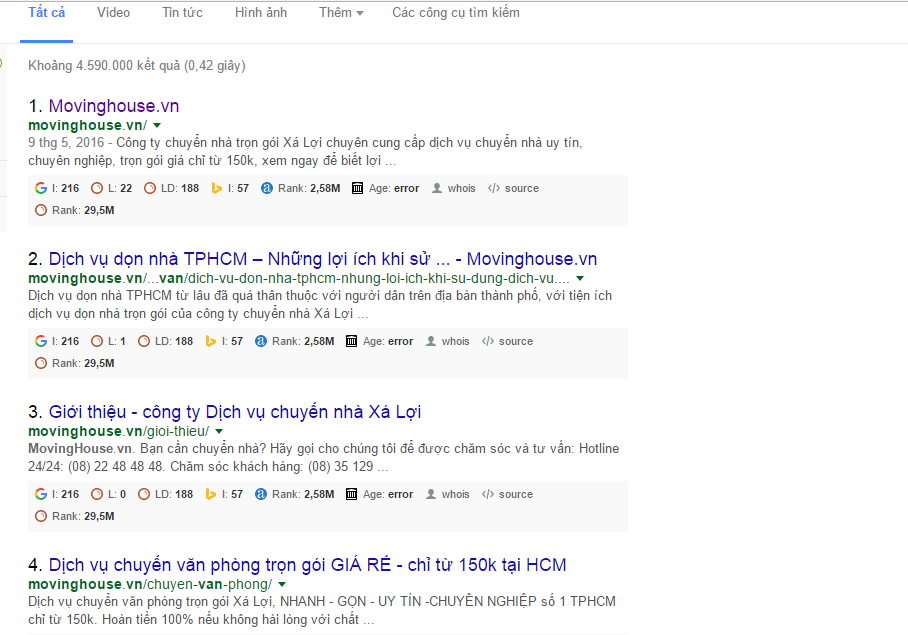Viewport: 908px width, 635px height.
Task: Click Age archive icon in result 2
Action: point(352,341)
